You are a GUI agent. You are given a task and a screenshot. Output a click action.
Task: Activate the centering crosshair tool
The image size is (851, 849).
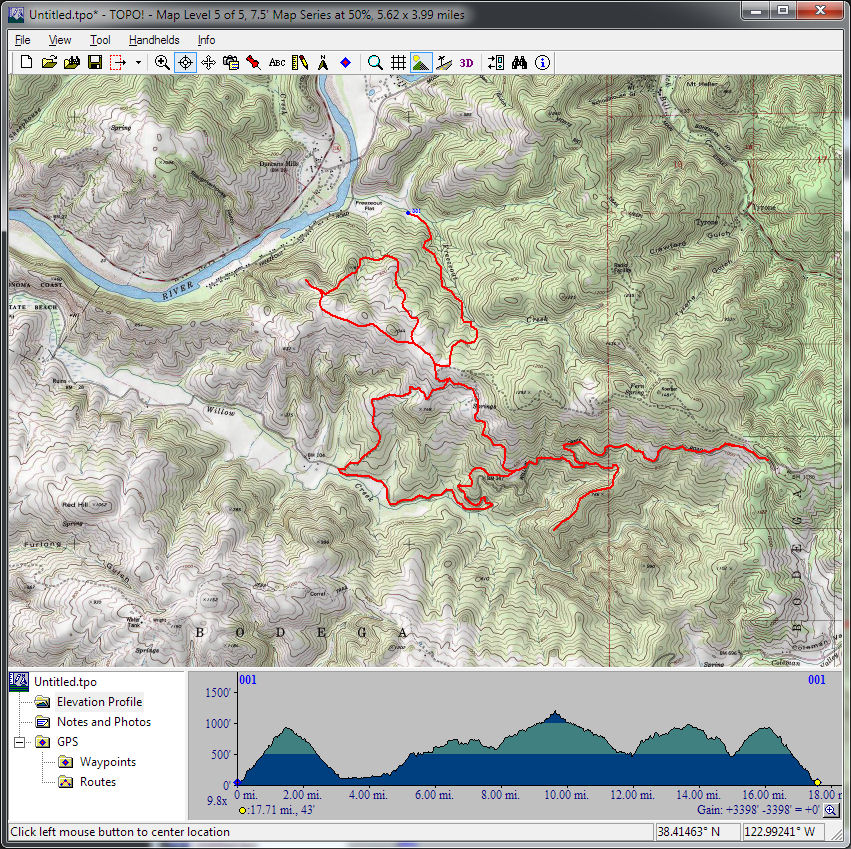pos(185,62)
